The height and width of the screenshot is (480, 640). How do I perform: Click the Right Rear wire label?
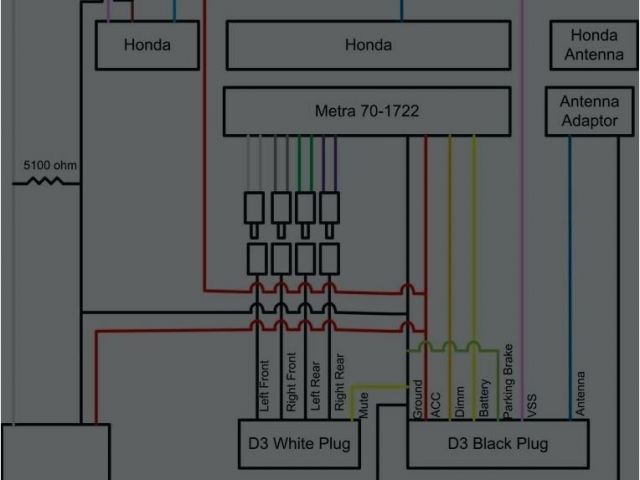pyautogui.click(x=339, y=383)
